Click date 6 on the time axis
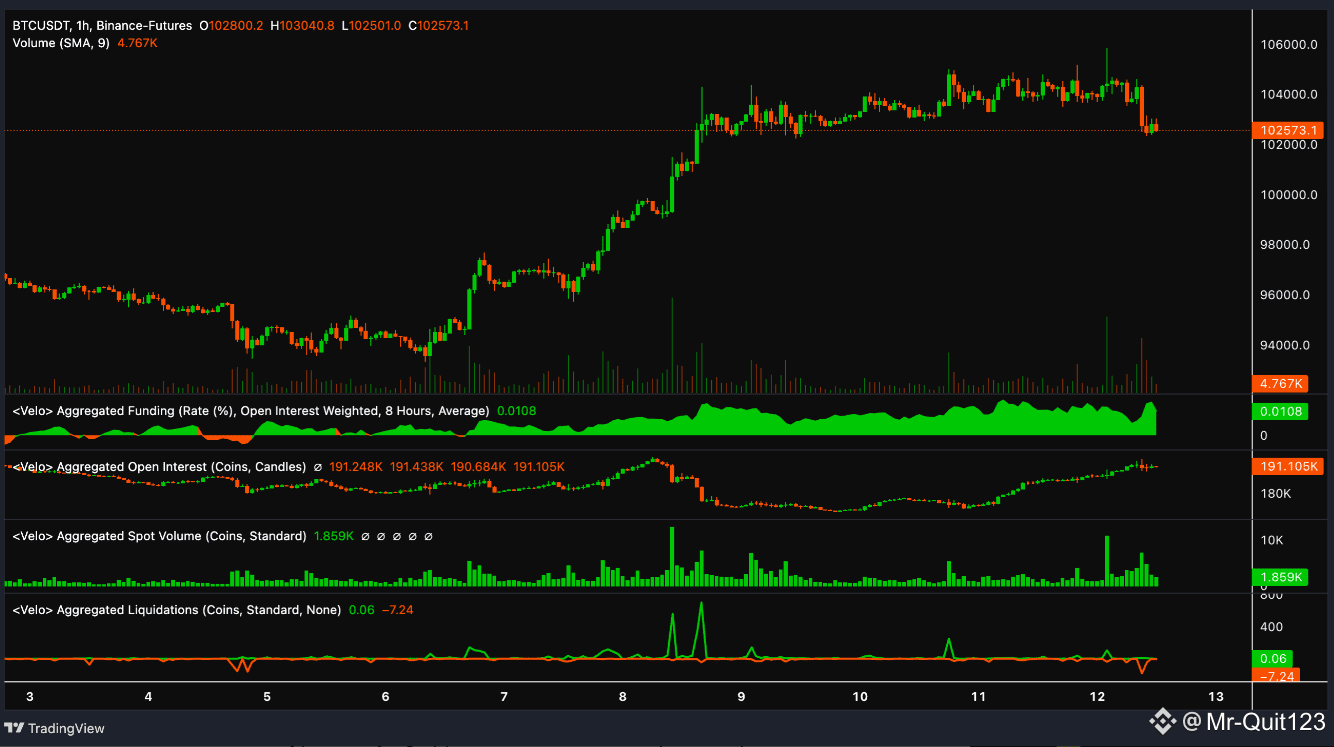Screen dimensions: 1334x747 [x=385, y=696]
